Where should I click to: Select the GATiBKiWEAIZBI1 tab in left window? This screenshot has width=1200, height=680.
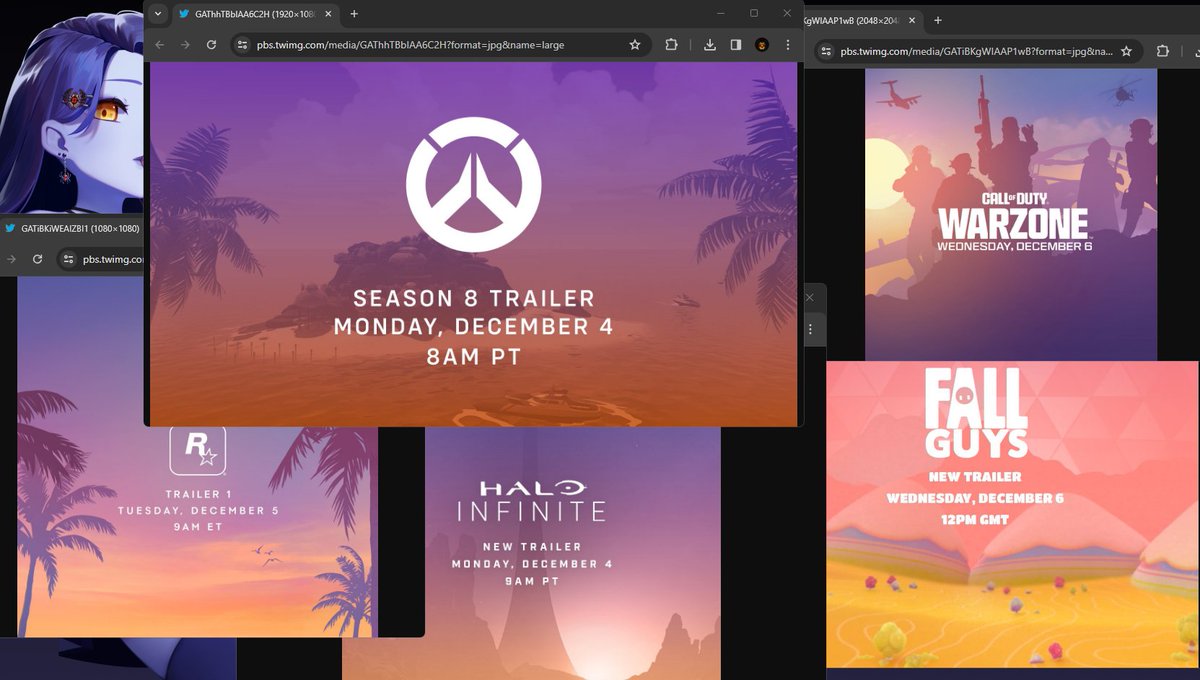[72, 228]
